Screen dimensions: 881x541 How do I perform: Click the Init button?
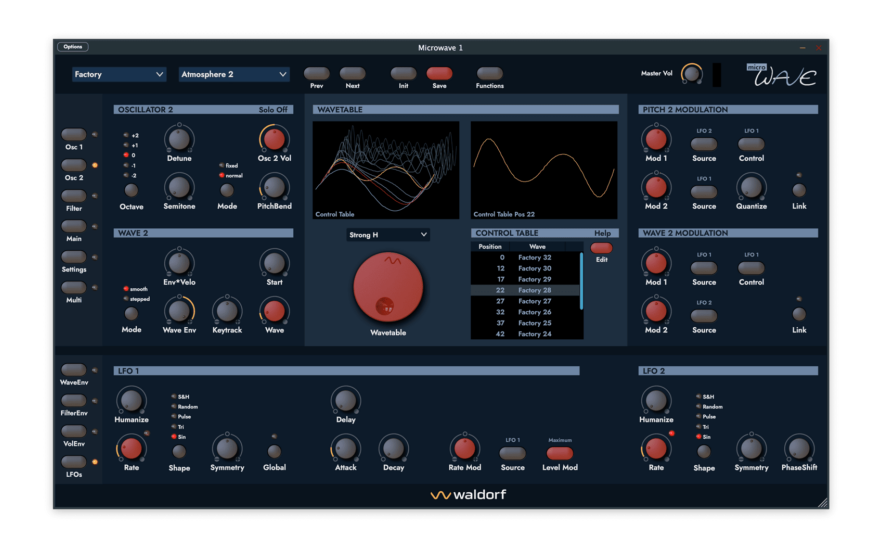click(403, 73)
